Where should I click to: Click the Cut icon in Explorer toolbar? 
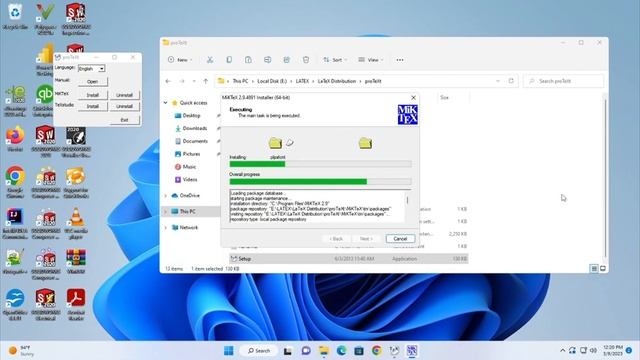click(x=210, y=60)
